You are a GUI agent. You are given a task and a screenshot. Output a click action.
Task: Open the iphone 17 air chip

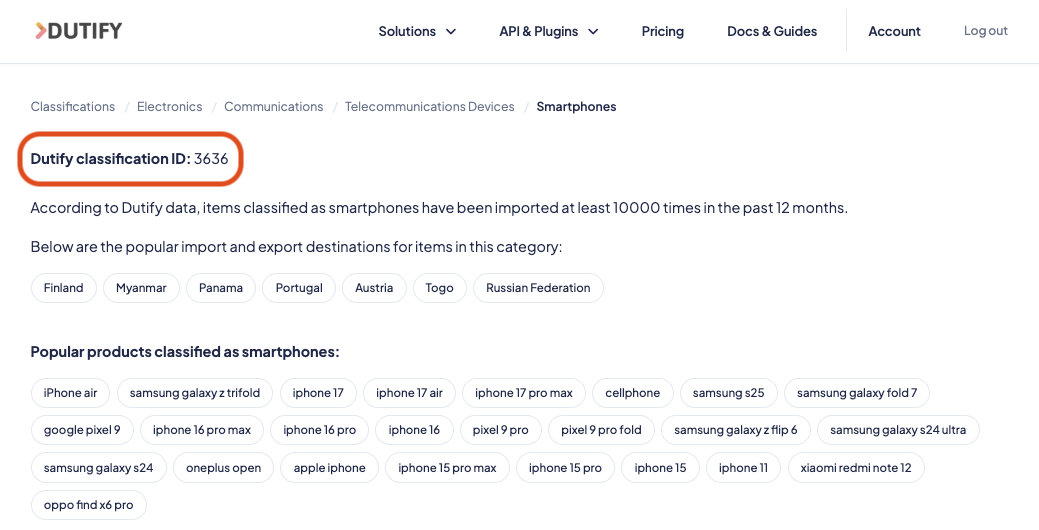click(410, 393)
